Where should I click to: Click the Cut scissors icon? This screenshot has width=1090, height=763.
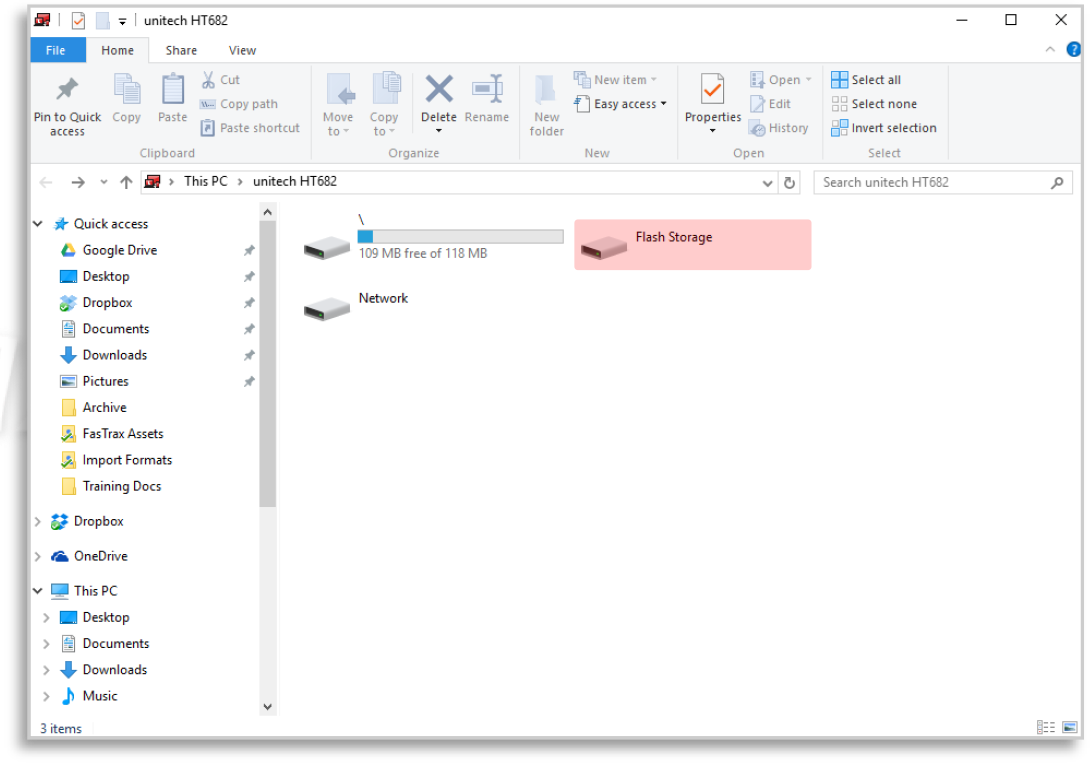(x=208, y=80)
